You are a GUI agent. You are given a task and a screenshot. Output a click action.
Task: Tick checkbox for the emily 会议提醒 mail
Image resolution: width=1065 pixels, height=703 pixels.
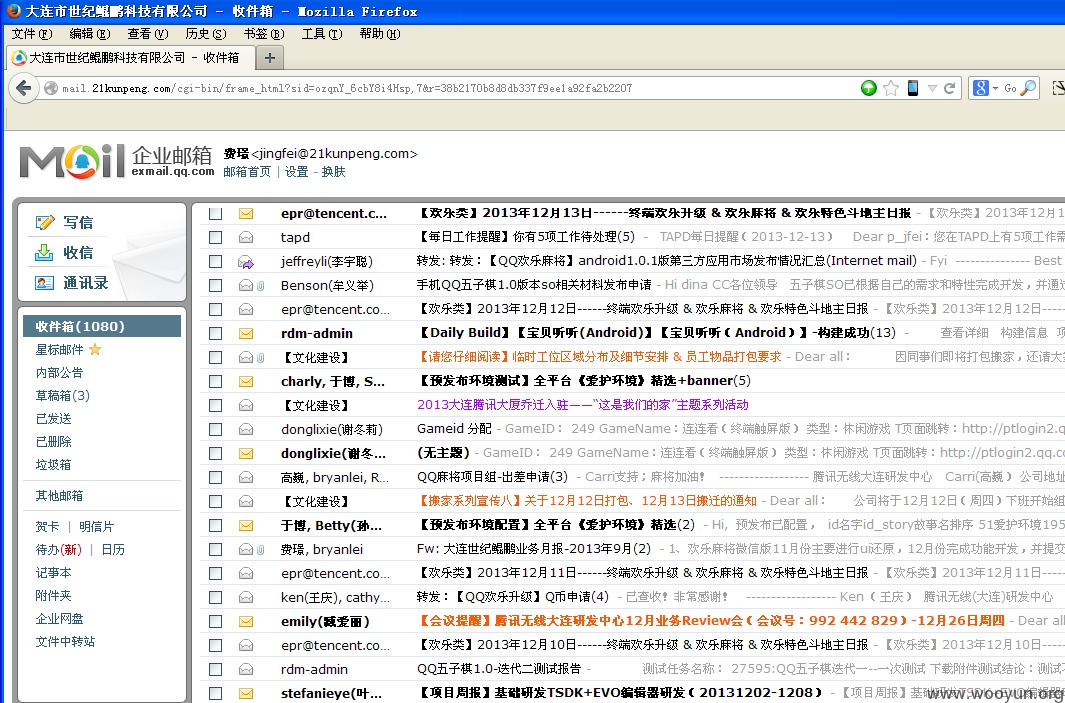point(215,621)
